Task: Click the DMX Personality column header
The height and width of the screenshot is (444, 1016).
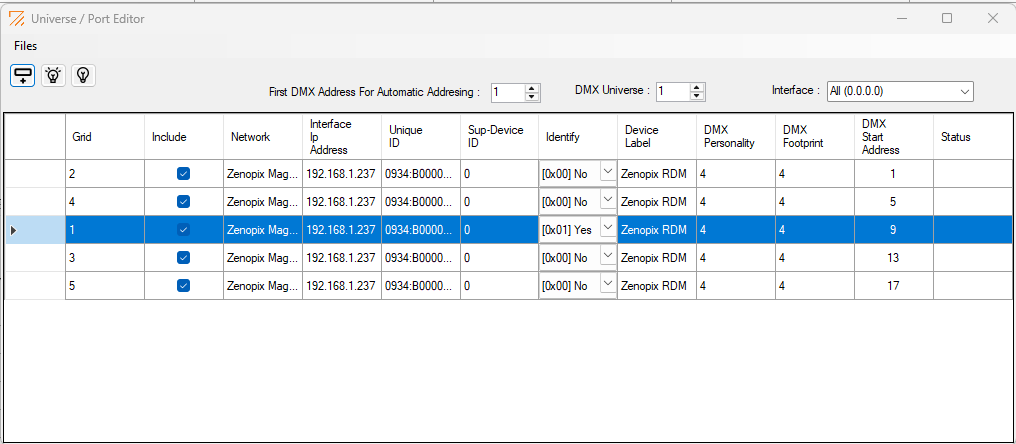Action: pyautogui.click(x=736, y=137)
